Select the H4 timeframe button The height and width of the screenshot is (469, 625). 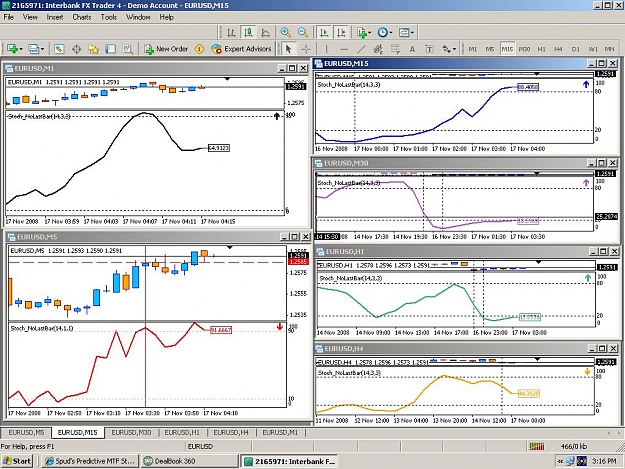(x=558, y=49)
